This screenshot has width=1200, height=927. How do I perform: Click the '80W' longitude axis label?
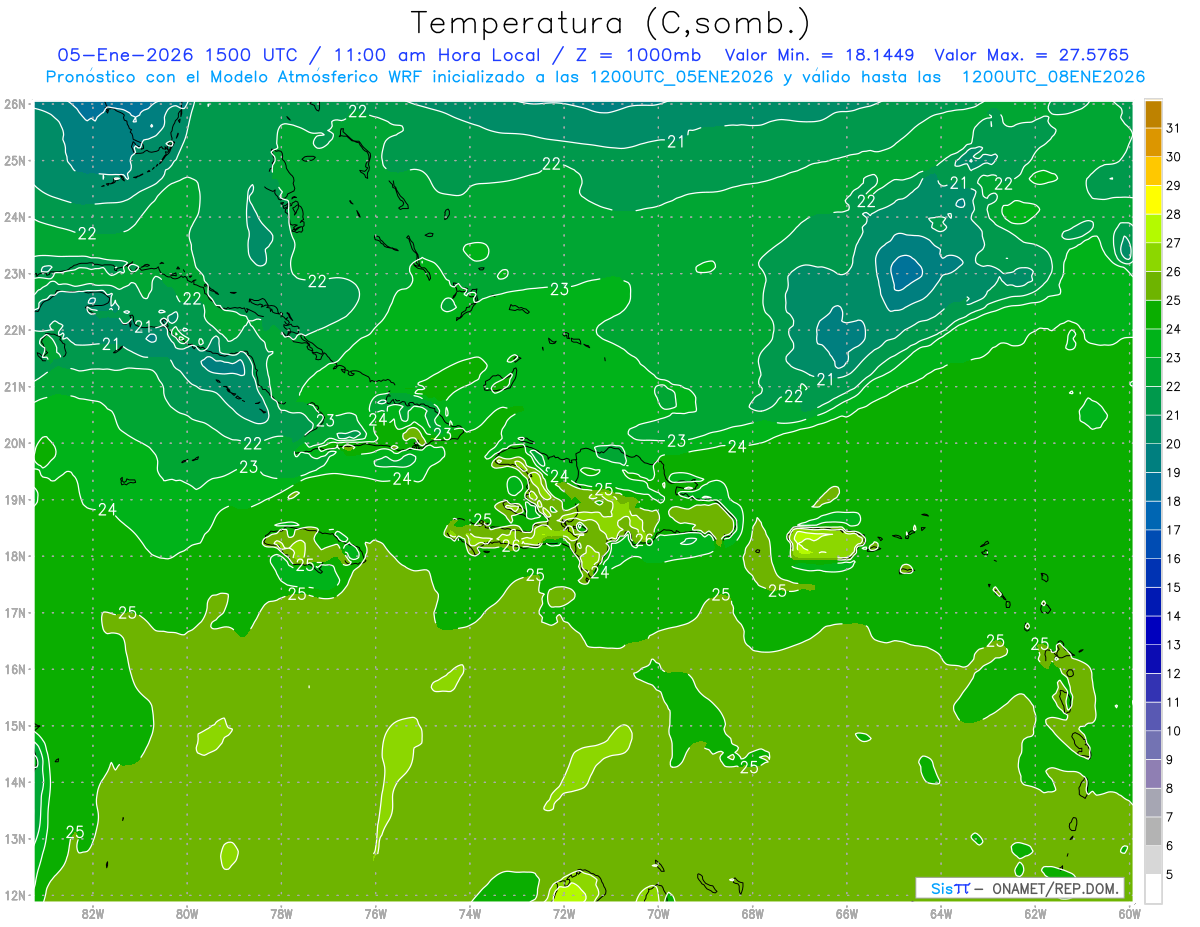pyautogui.click(x=186, y=914)
